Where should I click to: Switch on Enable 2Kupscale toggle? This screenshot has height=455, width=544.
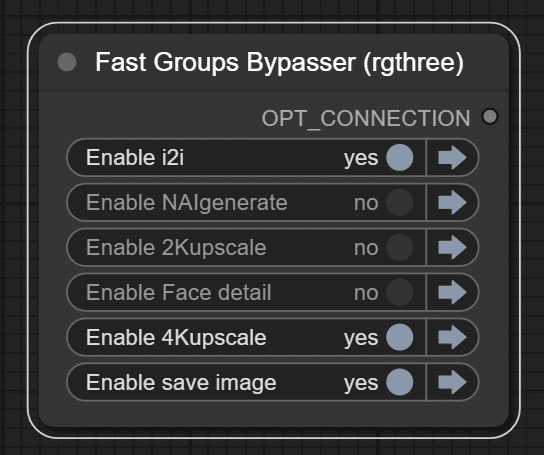click(x=399, y=247)
